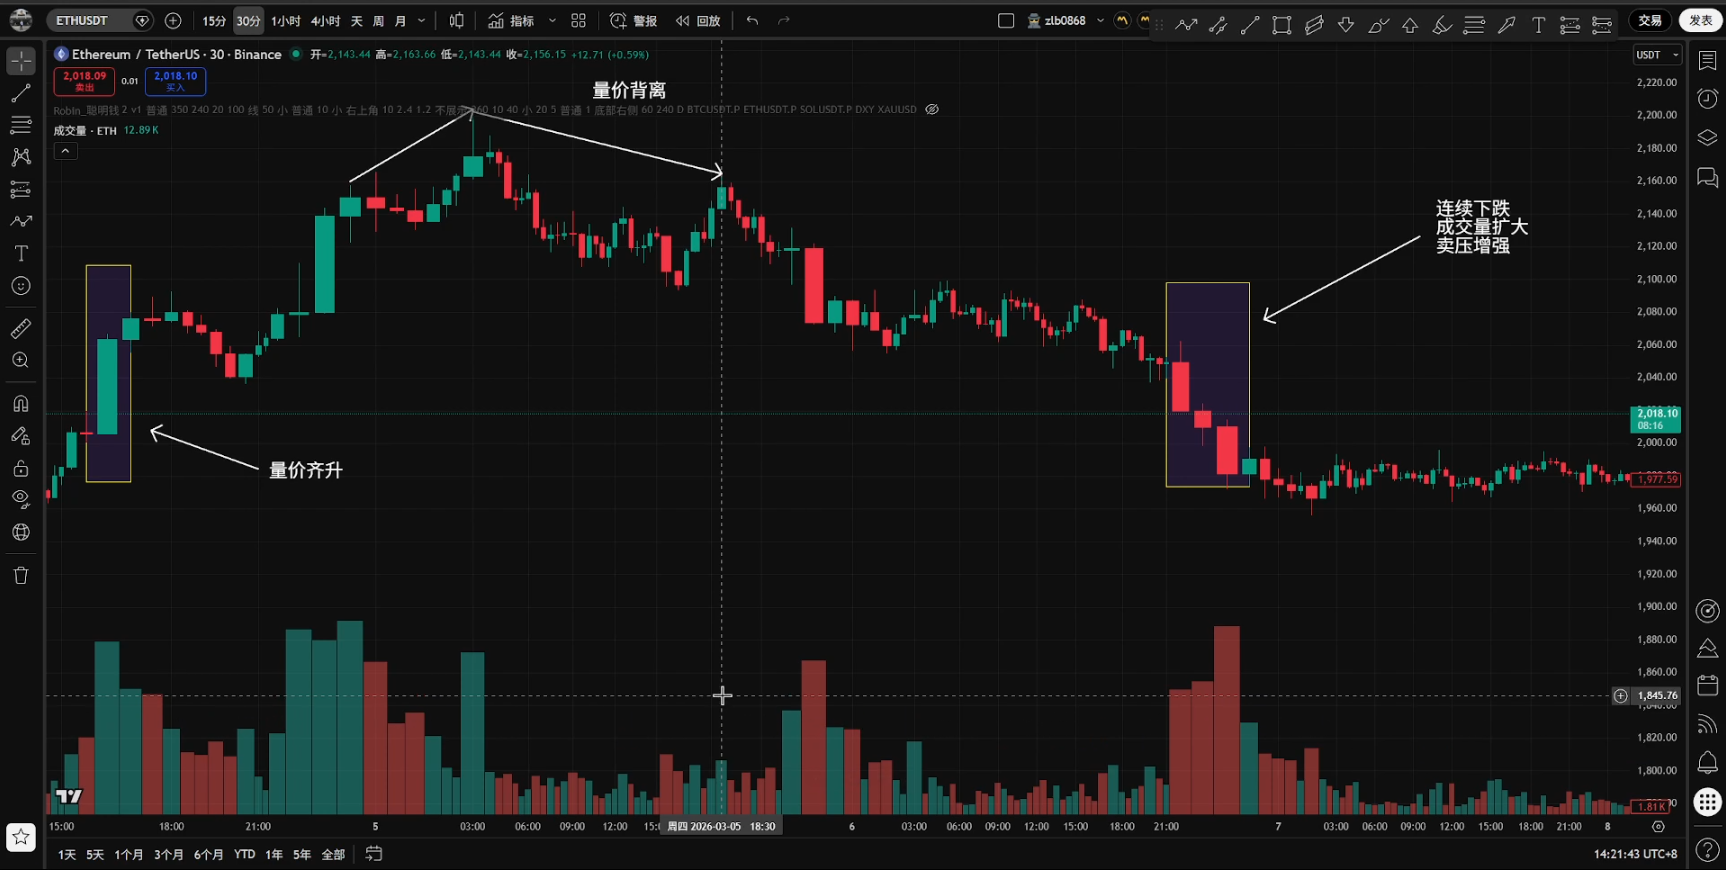Open the USDT currency dropdown
1726x870 pixels.
tap(1656, 55)
